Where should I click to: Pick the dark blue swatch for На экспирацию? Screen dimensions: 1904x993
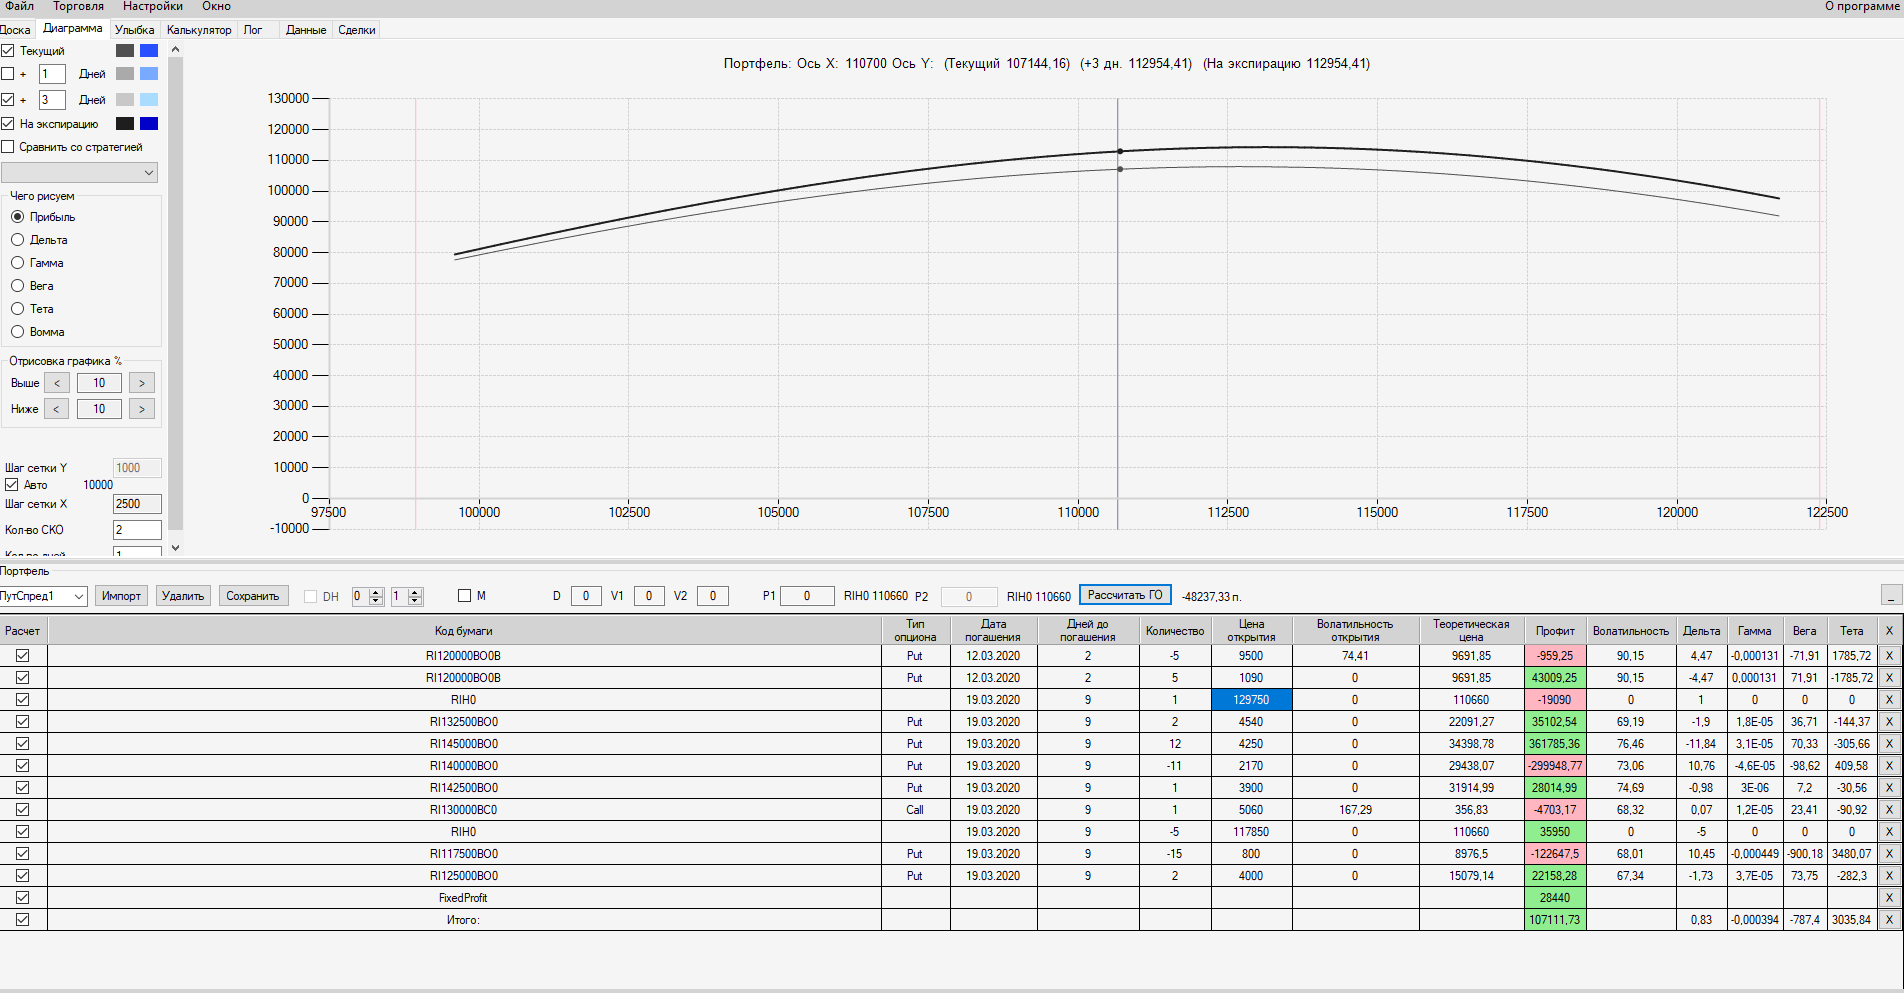pos(149,124)
